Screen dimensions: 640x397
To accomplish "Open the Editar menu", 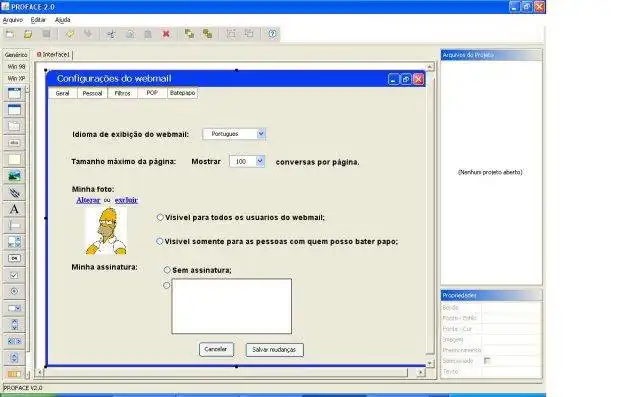I will click(x=38, y=20).
